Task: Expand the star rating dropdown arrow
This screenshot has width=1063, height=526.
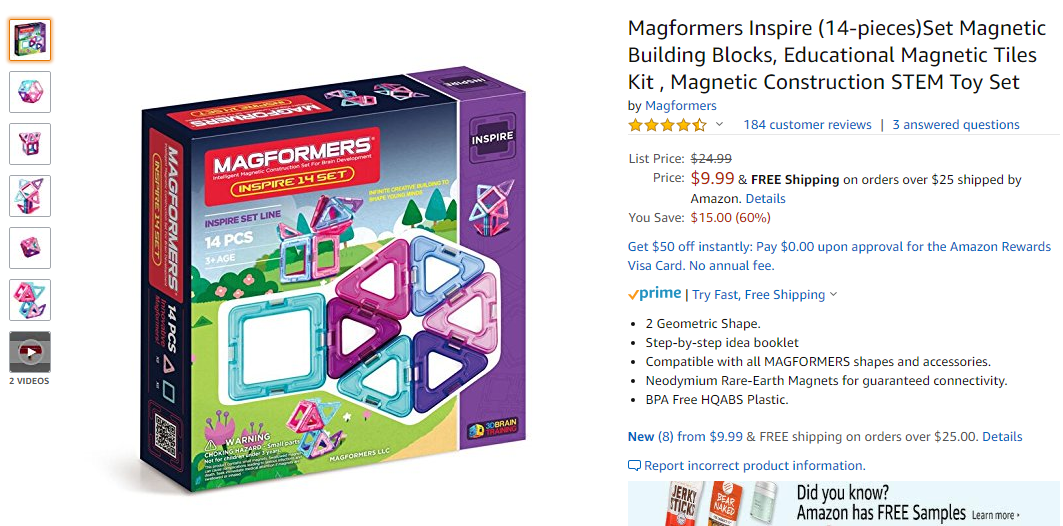Action: [x=719, y=125]
